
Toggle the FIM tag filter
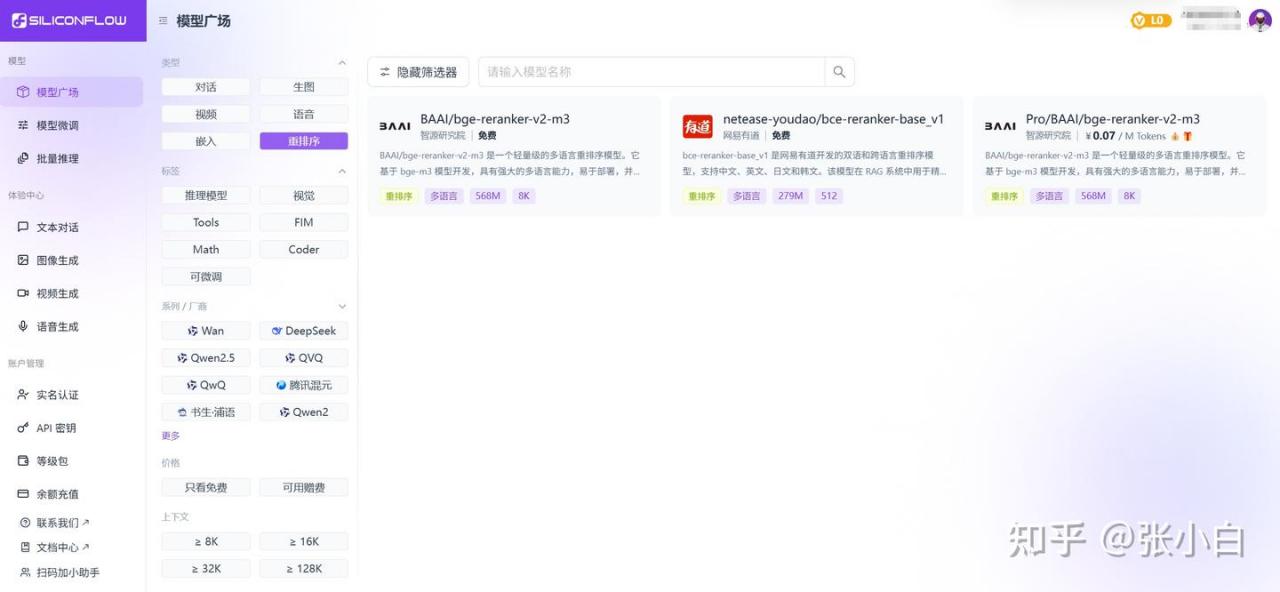pyautogui.click(x=304, y=222)
